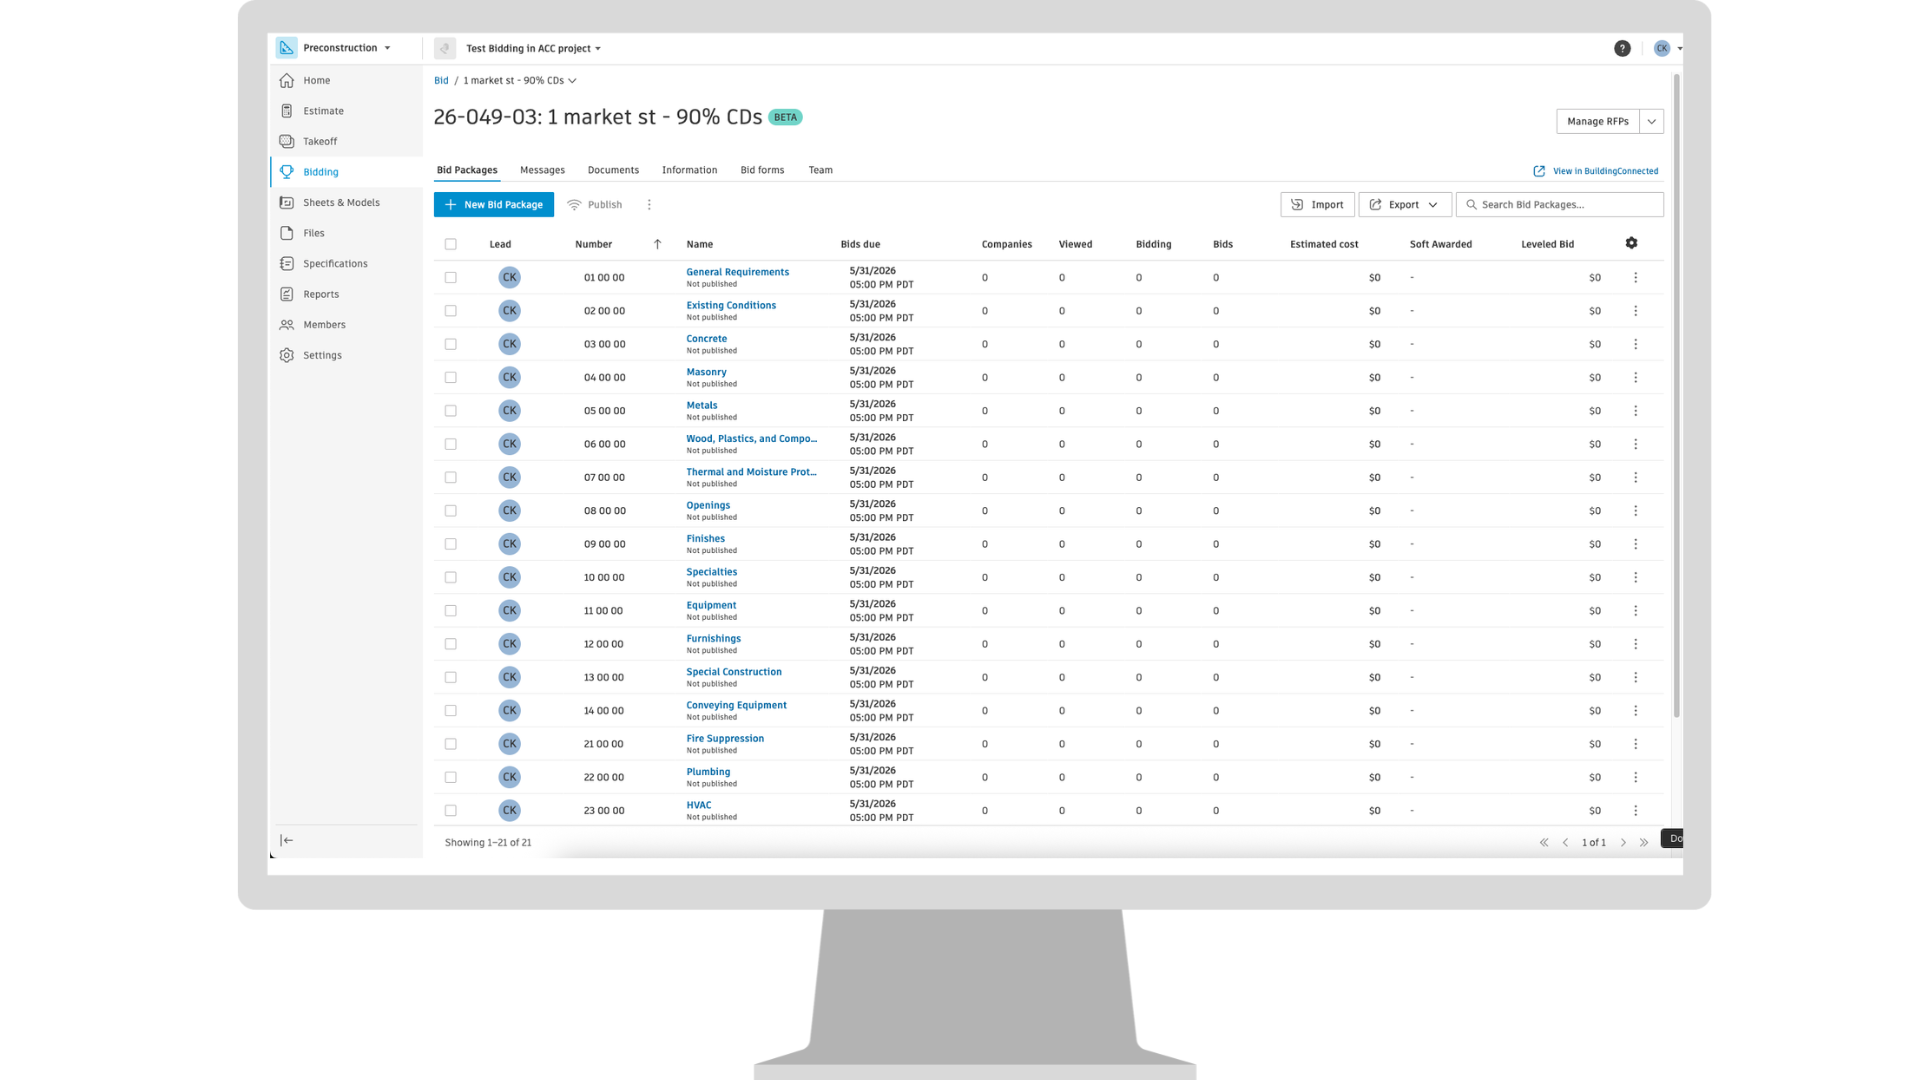Open row menu for Concrete package
This screenshot has width=1920, height=1080.
[x=1635, y=344]
